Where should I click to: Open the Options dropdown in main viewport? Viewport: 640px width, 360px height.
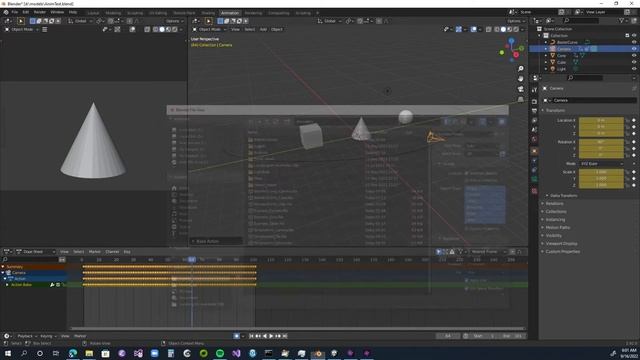point(516,21)
